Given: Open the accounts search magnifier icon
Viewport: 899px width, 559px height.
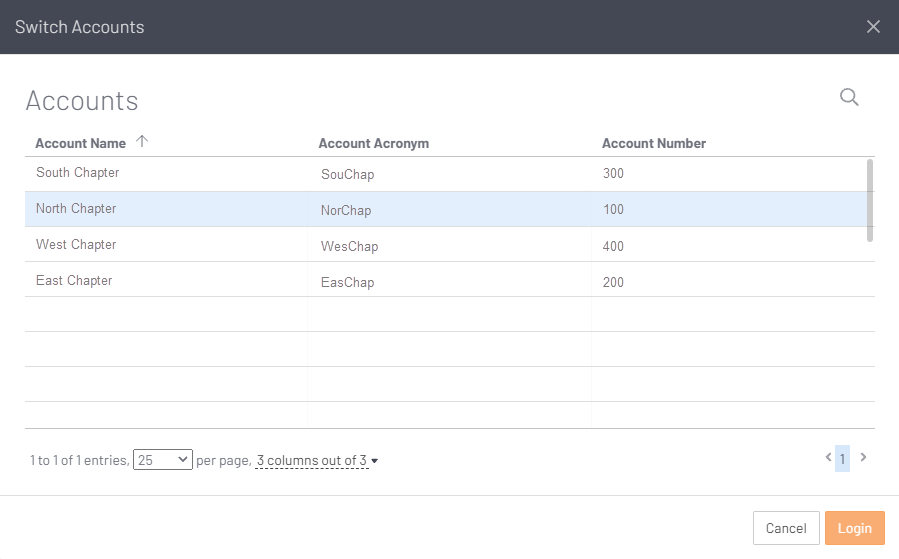Looking at the screenshot, I should [849, 97].
